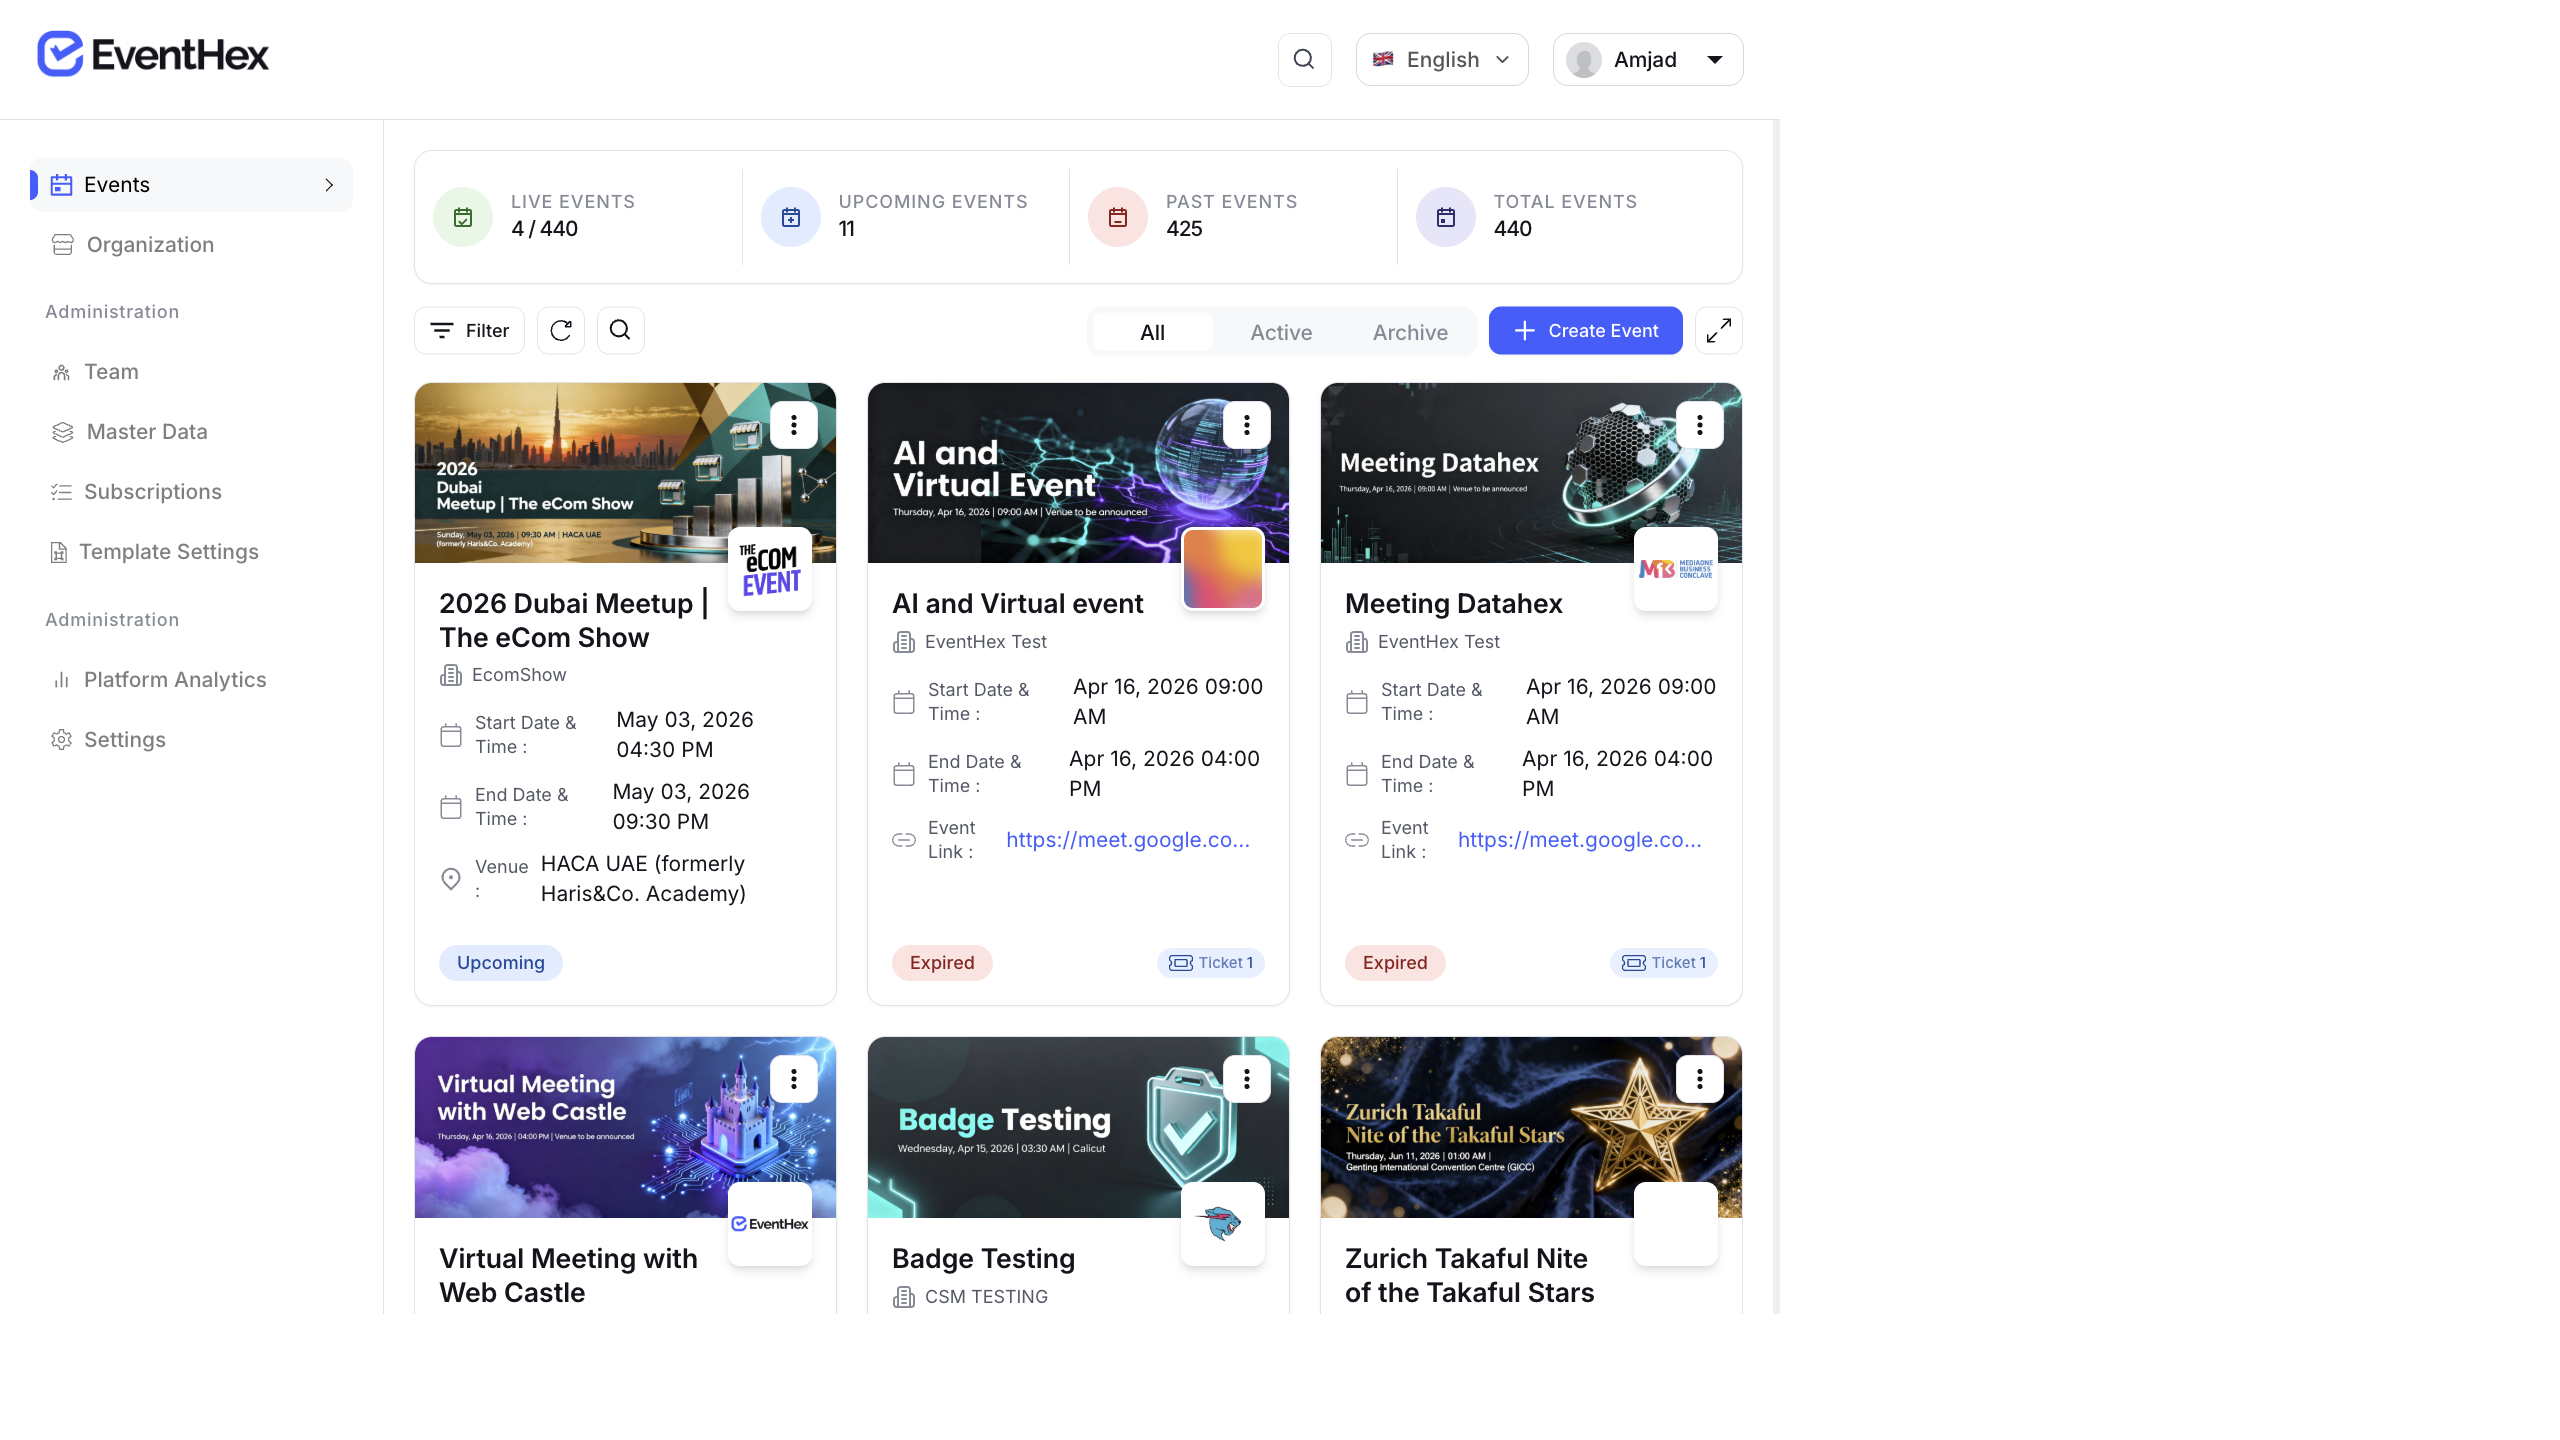The height and width of the screenshot is (1440, 2560).
Task: Expand the Events sidebar chevron
Action: pyautogui.click(x=329, y=184)
